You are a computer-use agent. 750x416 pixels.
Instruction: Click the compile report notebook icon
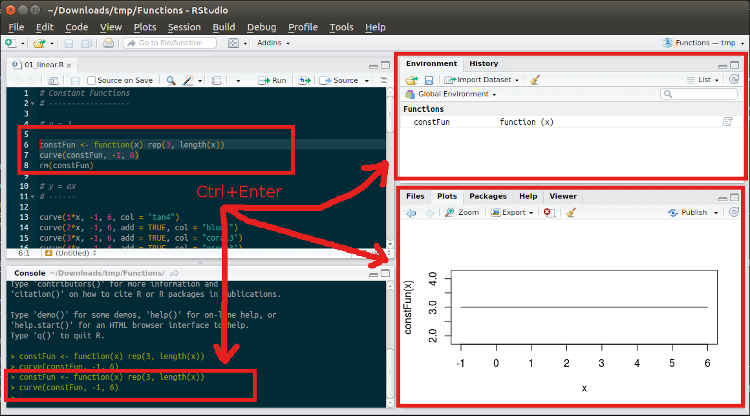[217, 81]
